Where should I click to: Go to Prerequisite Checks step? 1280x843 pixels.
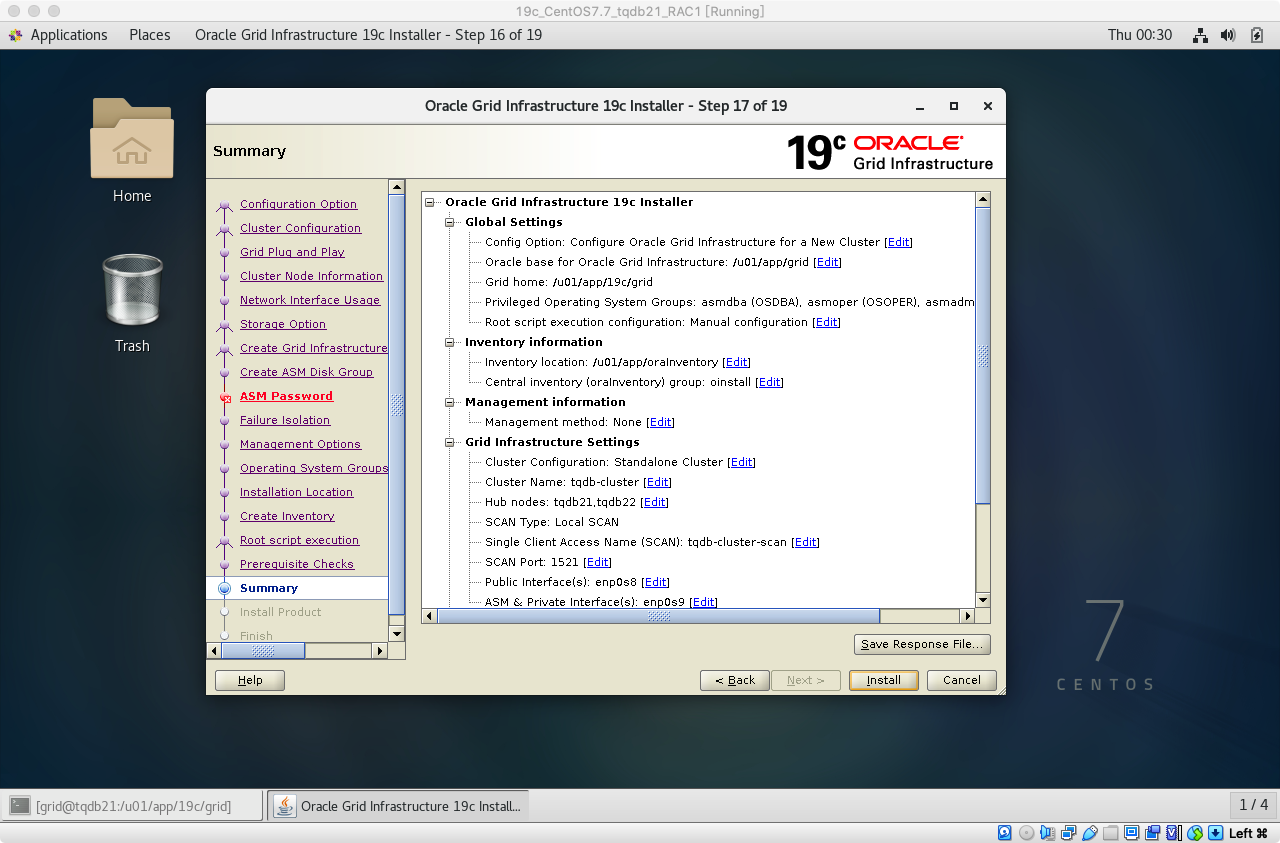click(297, 564)
